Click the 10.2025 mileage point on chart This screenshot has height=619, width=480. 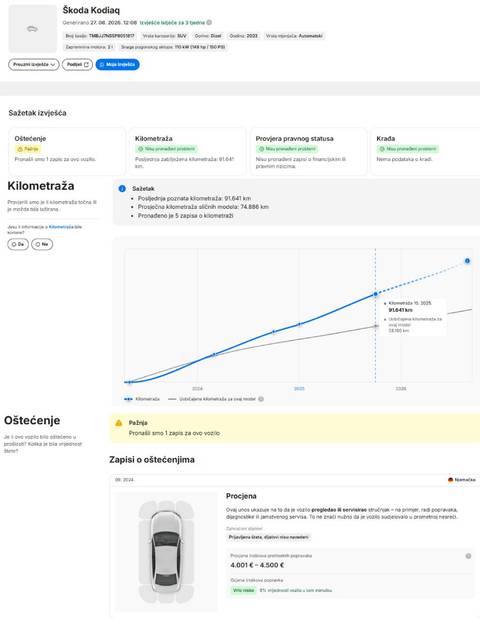pyautogui.click(x=375, y=294)
